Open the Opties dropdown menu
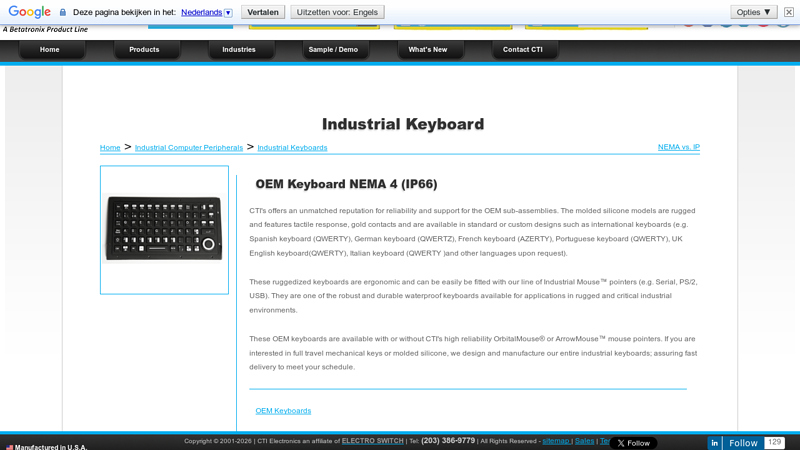The width and height of the screenshot is (800, 450). [x=754, y=12]
